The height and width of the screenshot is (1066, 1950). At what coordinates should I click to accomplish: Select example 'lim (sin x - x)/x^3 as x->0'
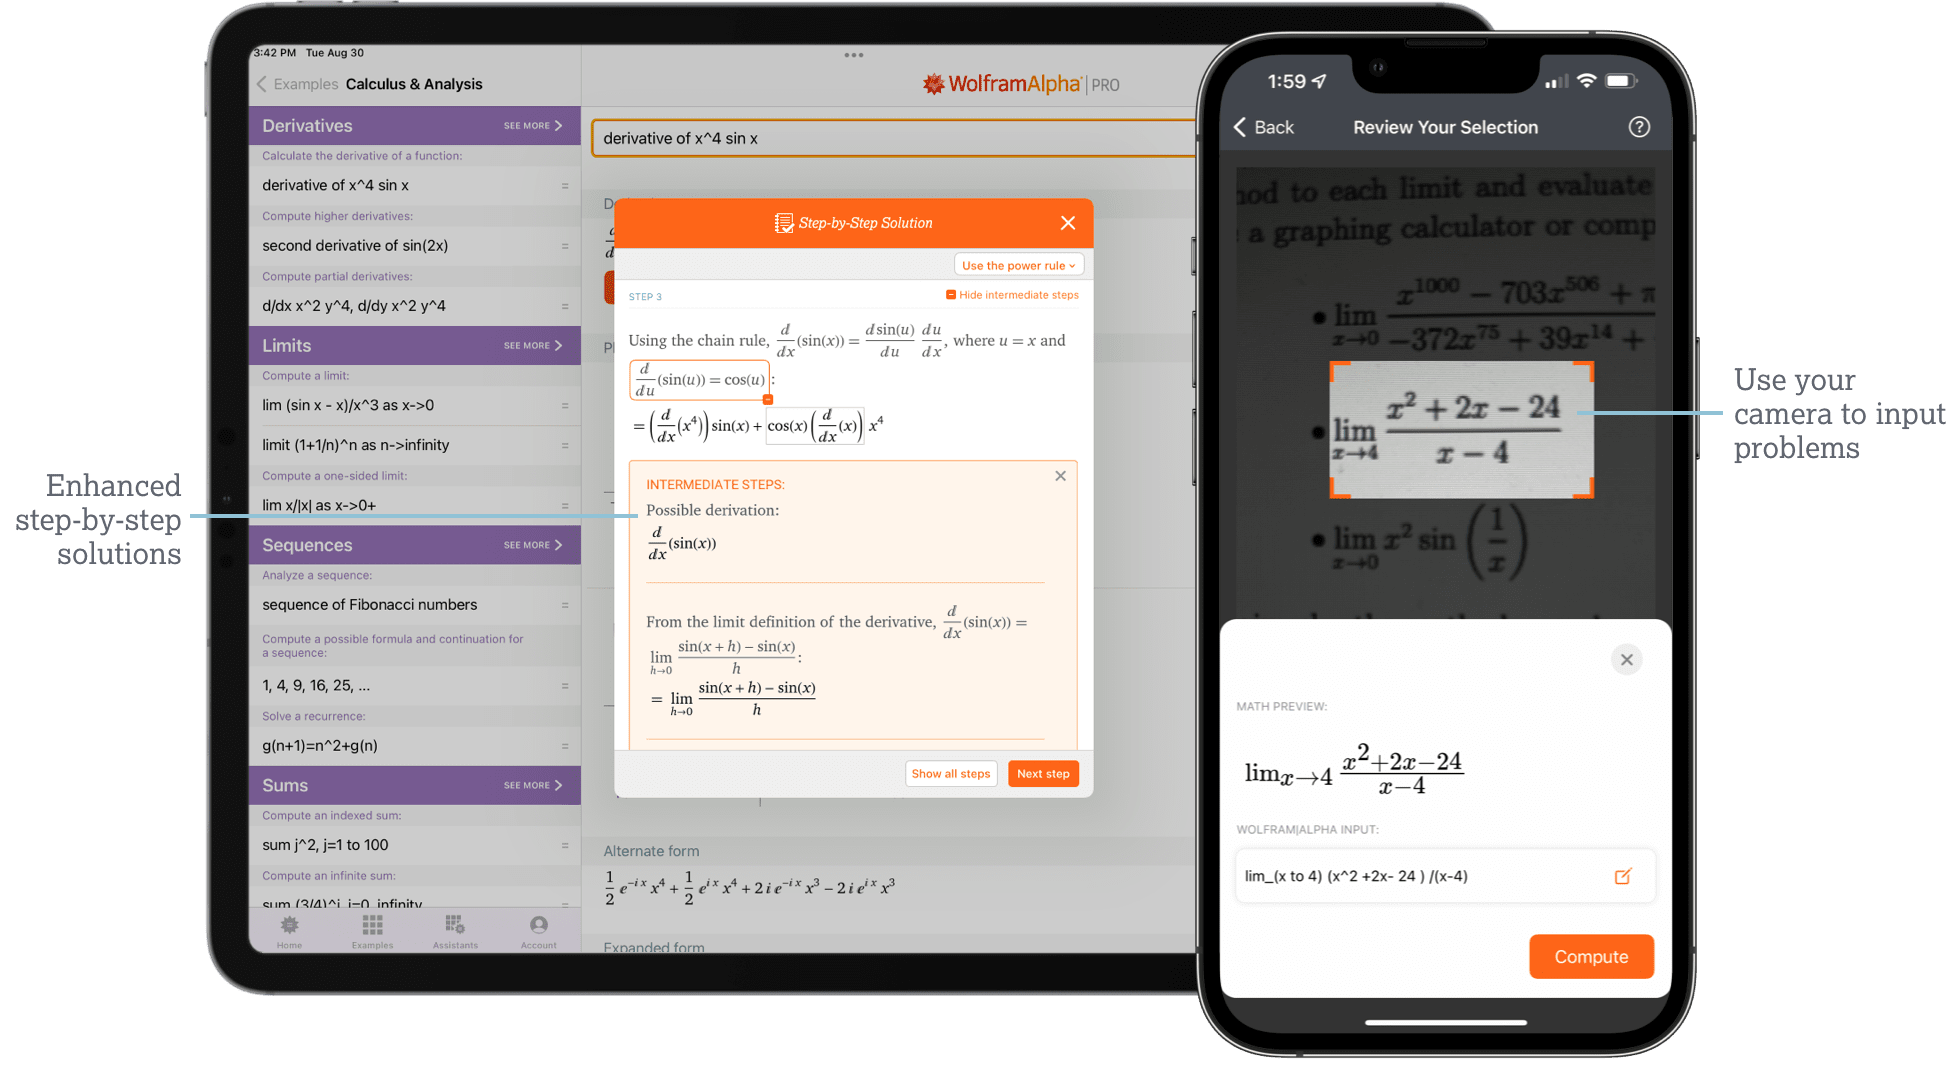pyautogui.click(x=414, y=406)
